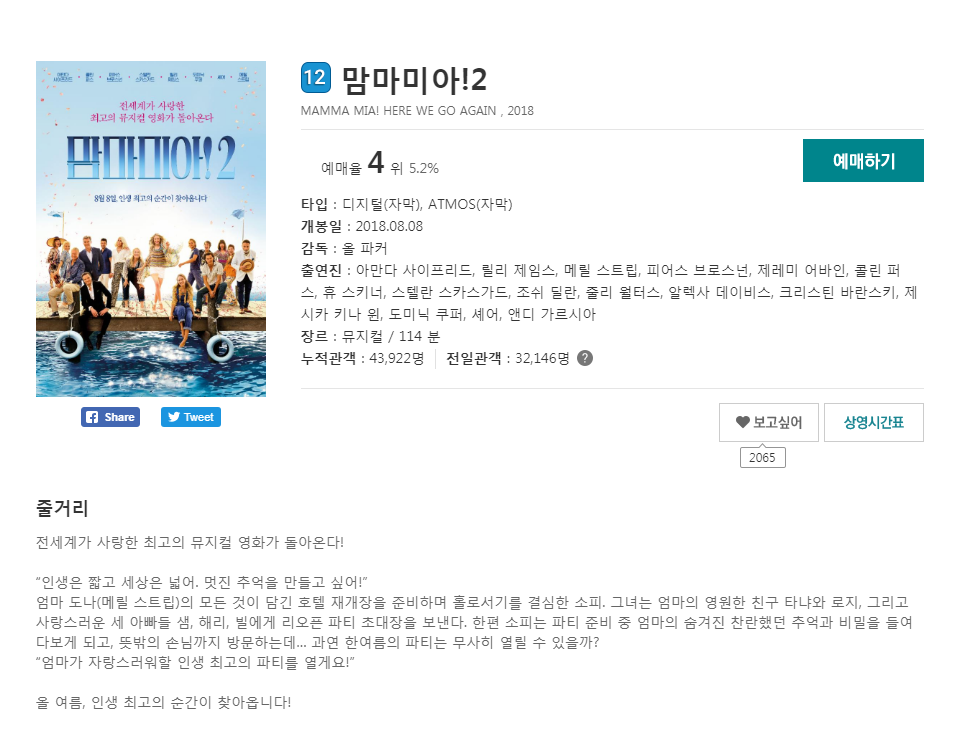This screenshot has height=734, width=960.
Task: Share the movie on Facebook
Action: point(110,417)
